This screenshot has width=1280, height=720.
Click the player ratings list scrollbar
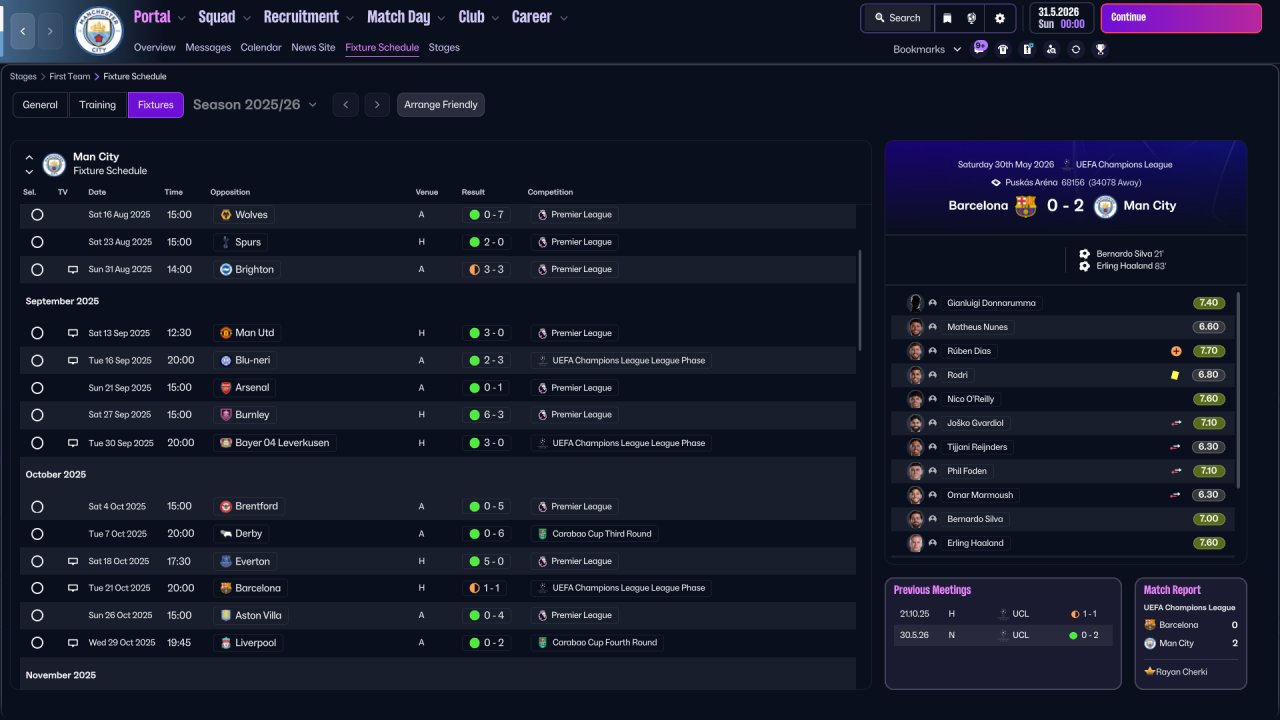tap(1238, 390)
